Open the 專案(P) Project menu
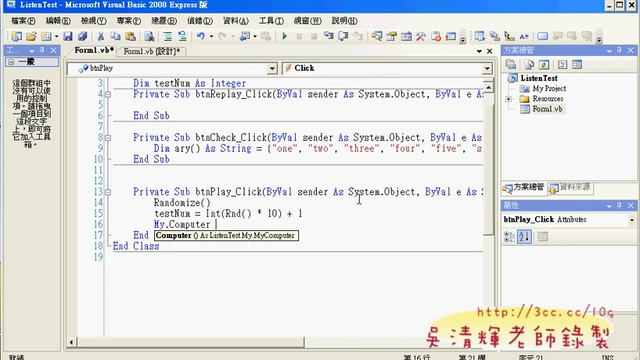Viewport: 640px width, 360px height. tap(129, 21)
